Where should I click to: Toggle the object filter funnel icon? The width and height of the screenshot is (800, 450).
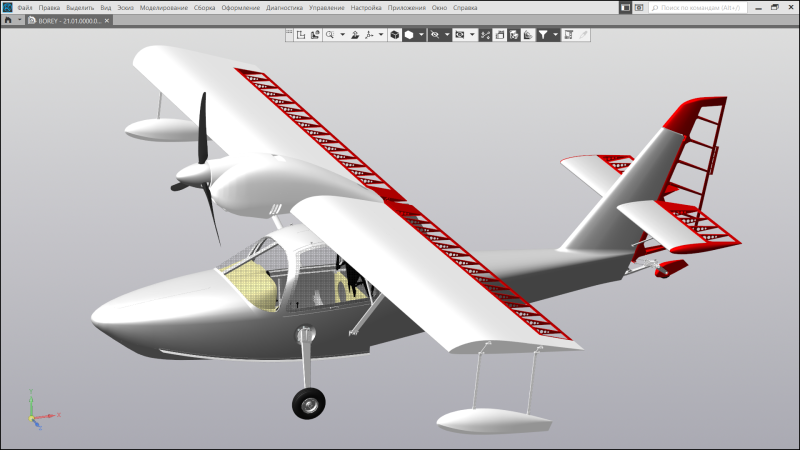coord(543,35)
